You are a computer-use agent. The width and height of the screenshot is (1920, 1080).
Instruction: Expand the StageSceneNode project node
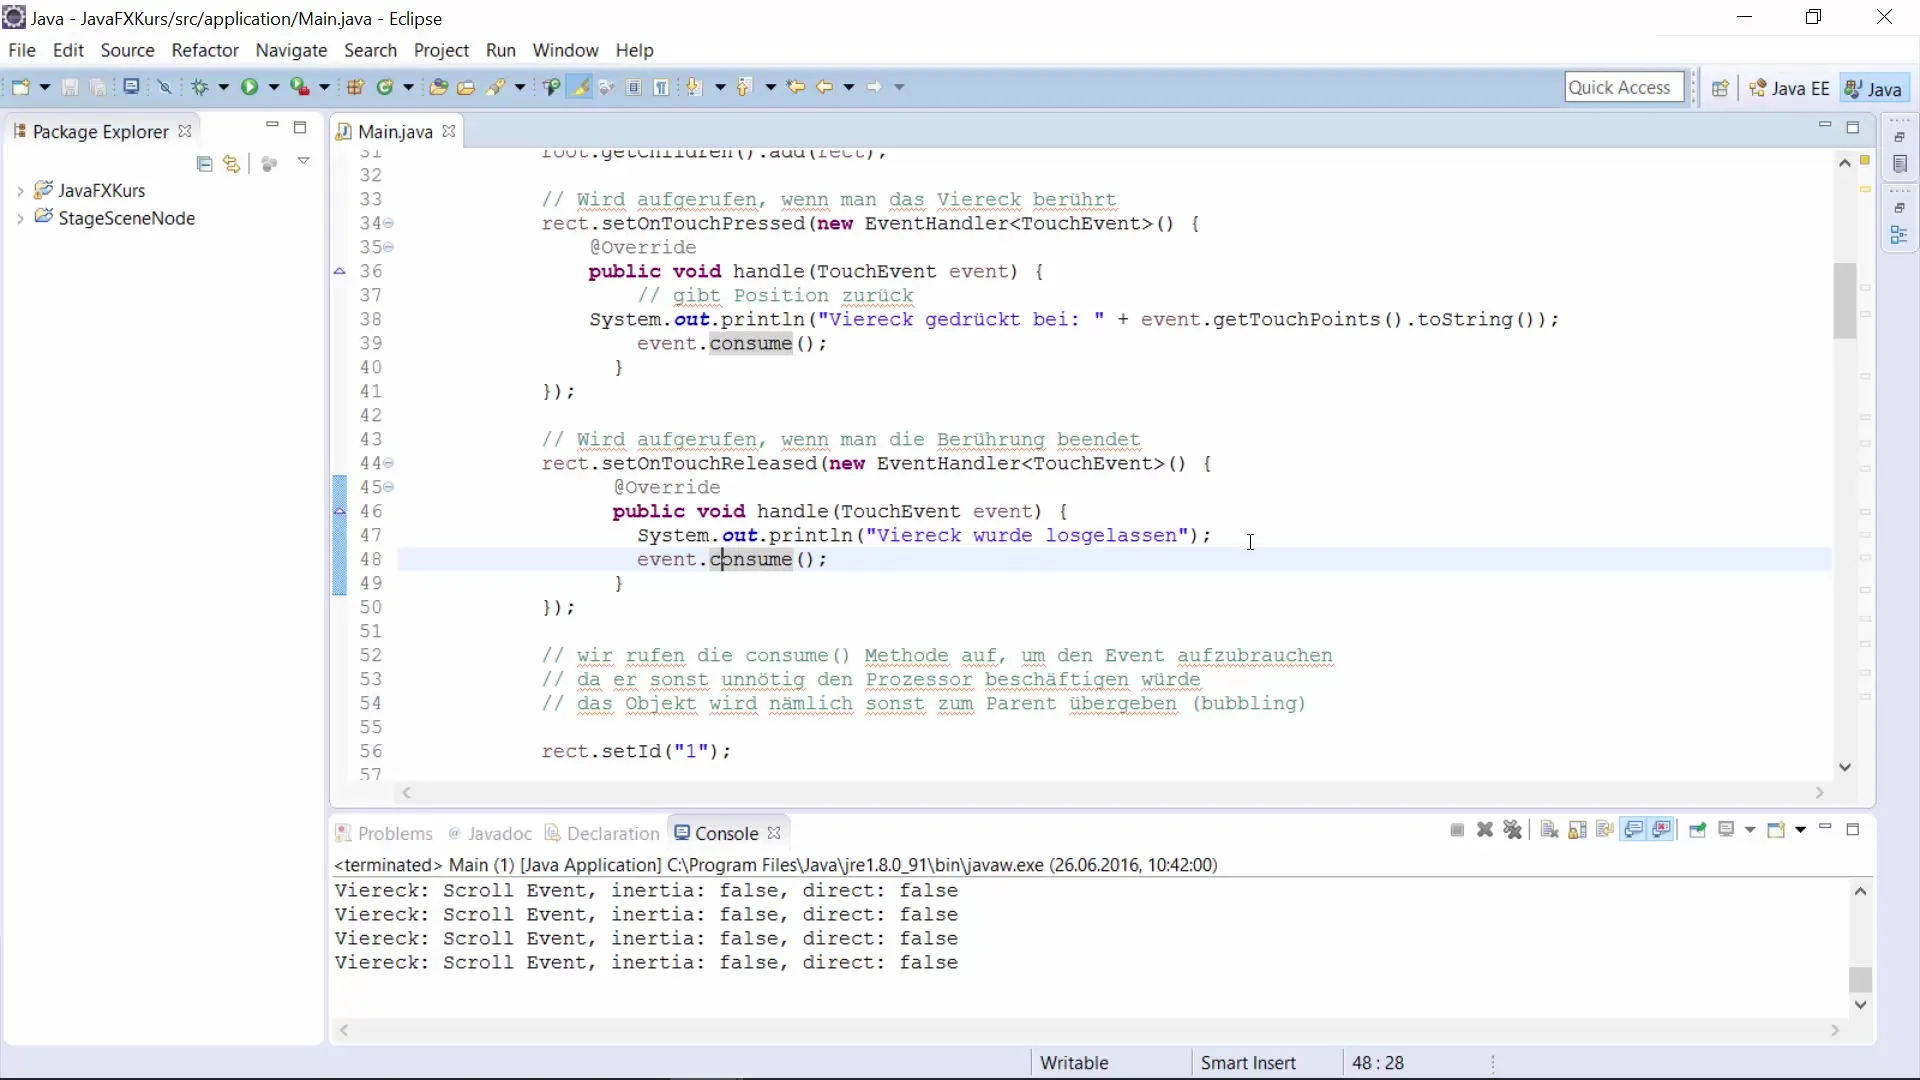pos(20,218)
